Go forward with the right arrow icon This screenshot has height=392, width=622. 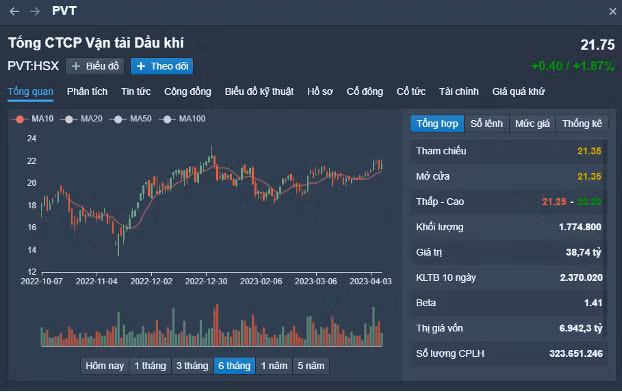(x=35, y=12)
